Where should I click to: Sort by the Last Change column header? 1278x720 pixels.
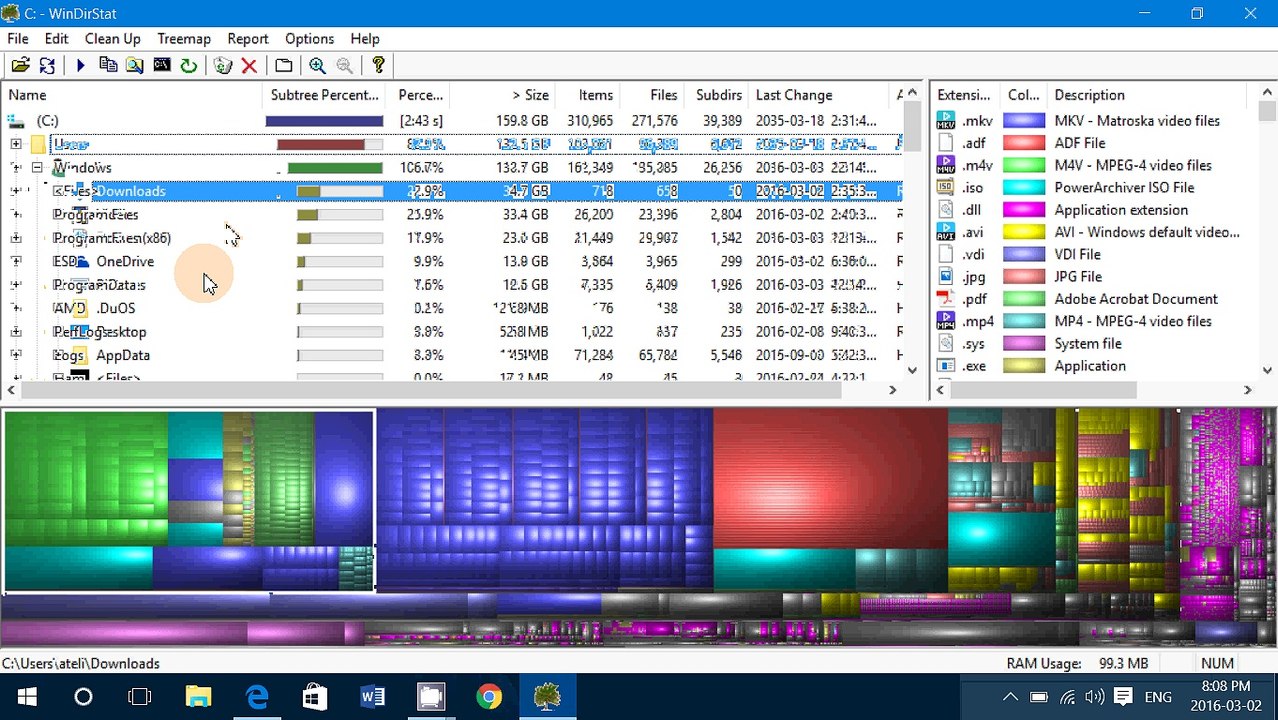point(818,95)
